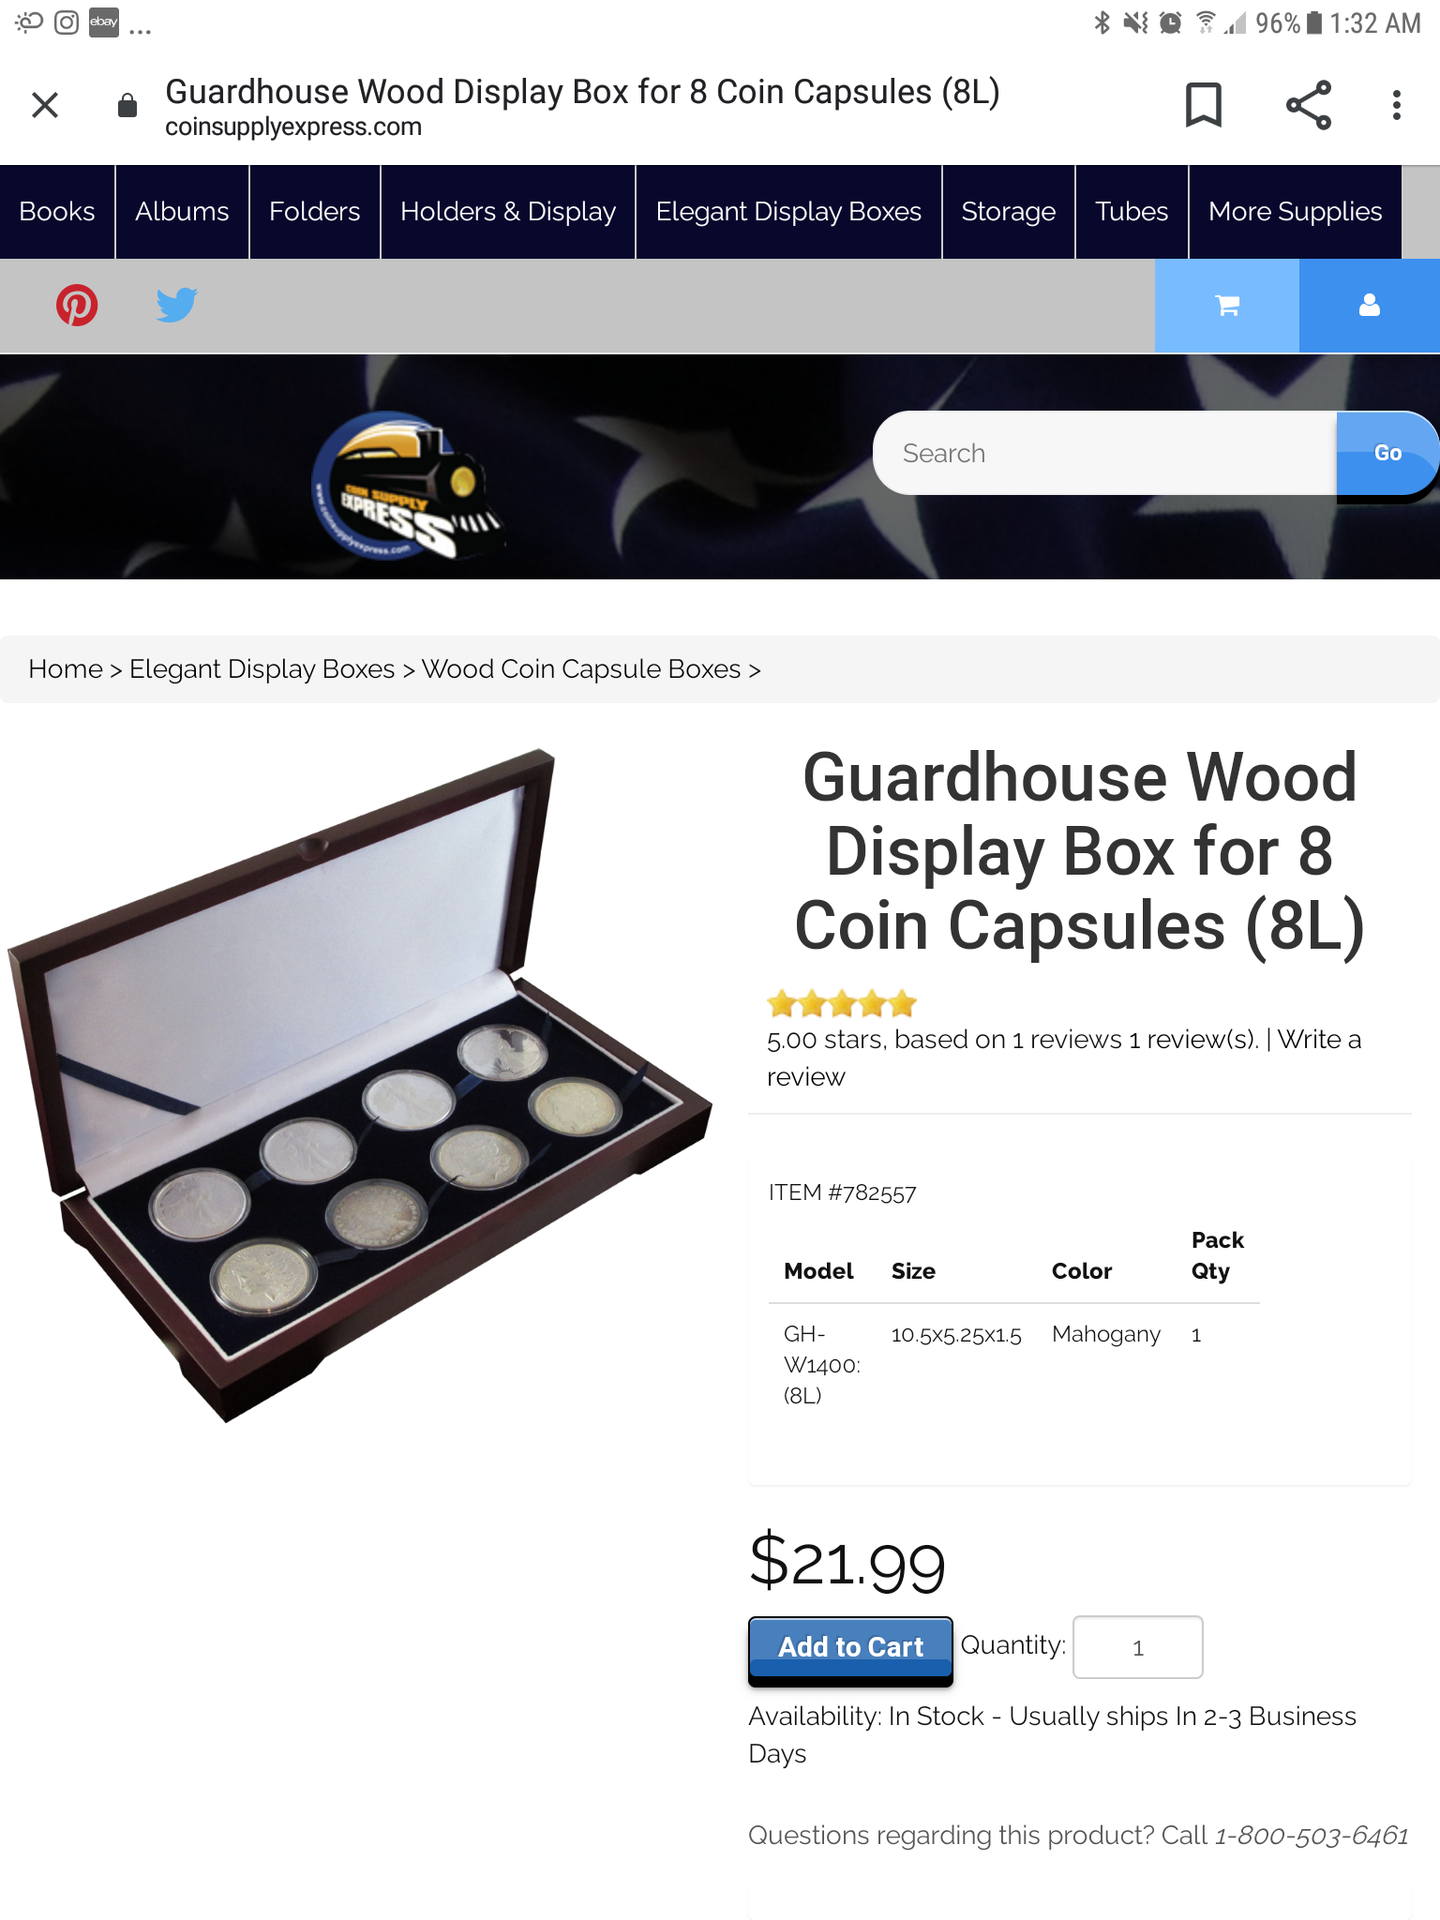The image size is (1440, 1920).
Task: Tap the bookmark icon in browser bar
Action: [x=1203, y=105]
